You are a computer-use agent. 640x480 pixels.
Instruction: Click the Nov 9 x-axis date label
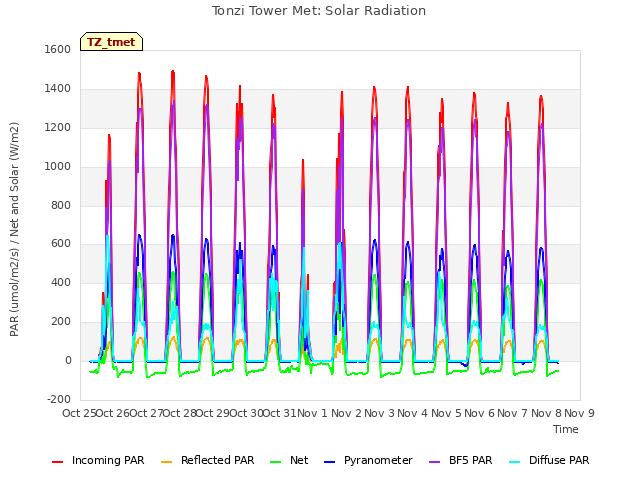click(x=579, y=413)
